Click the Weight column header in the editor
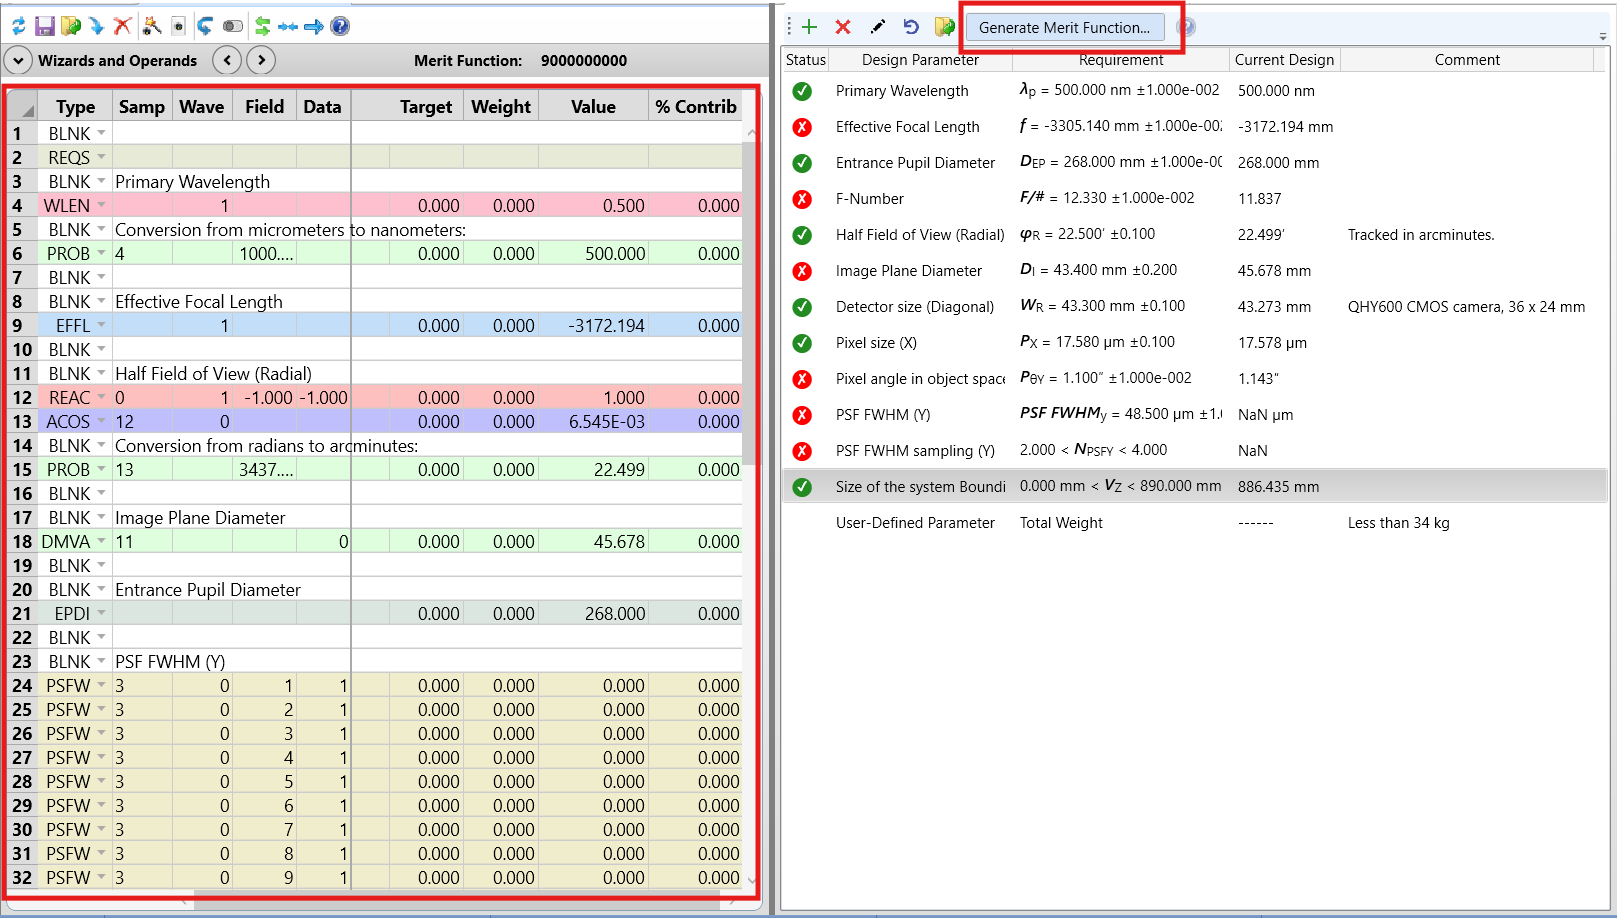1617x918 pixels. [501, 107]
